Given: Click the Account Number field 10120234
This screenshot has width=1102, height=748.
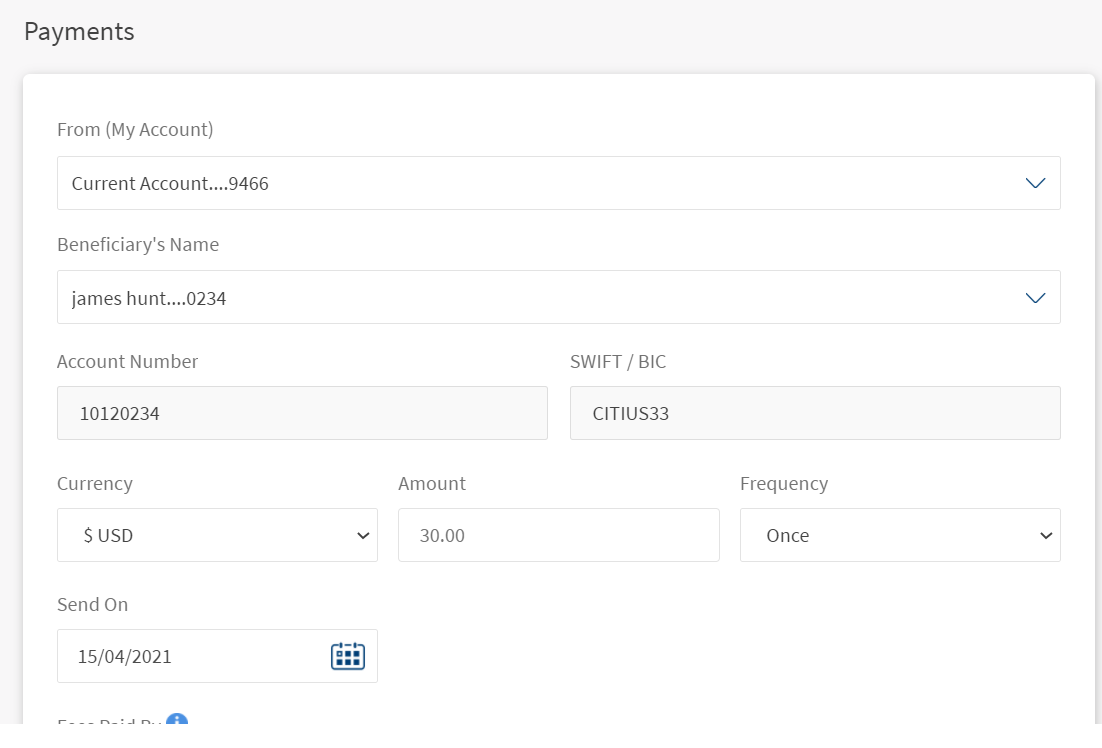Looking at the screenshot, I should point(302,413).
